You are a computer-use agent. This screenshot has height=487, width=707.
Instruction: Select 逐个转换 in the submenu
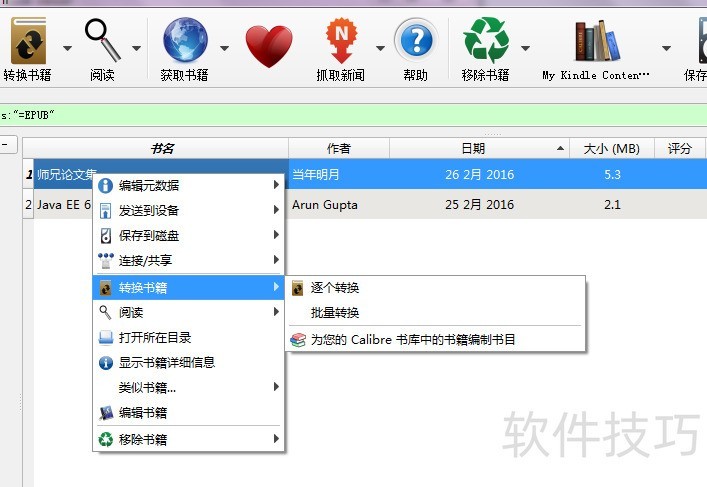[335, 288]
